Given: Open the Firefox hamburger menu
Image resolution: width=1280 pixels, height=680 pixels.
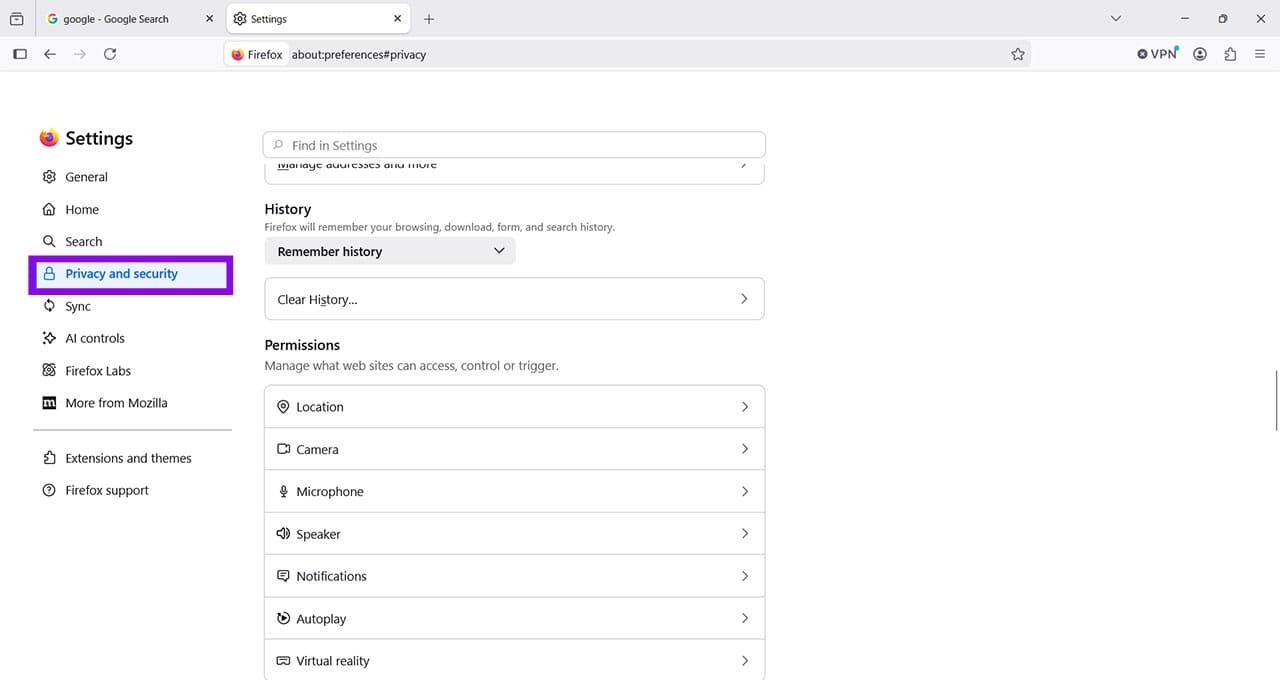Looking at the screenshot, I should point(1260,54).
